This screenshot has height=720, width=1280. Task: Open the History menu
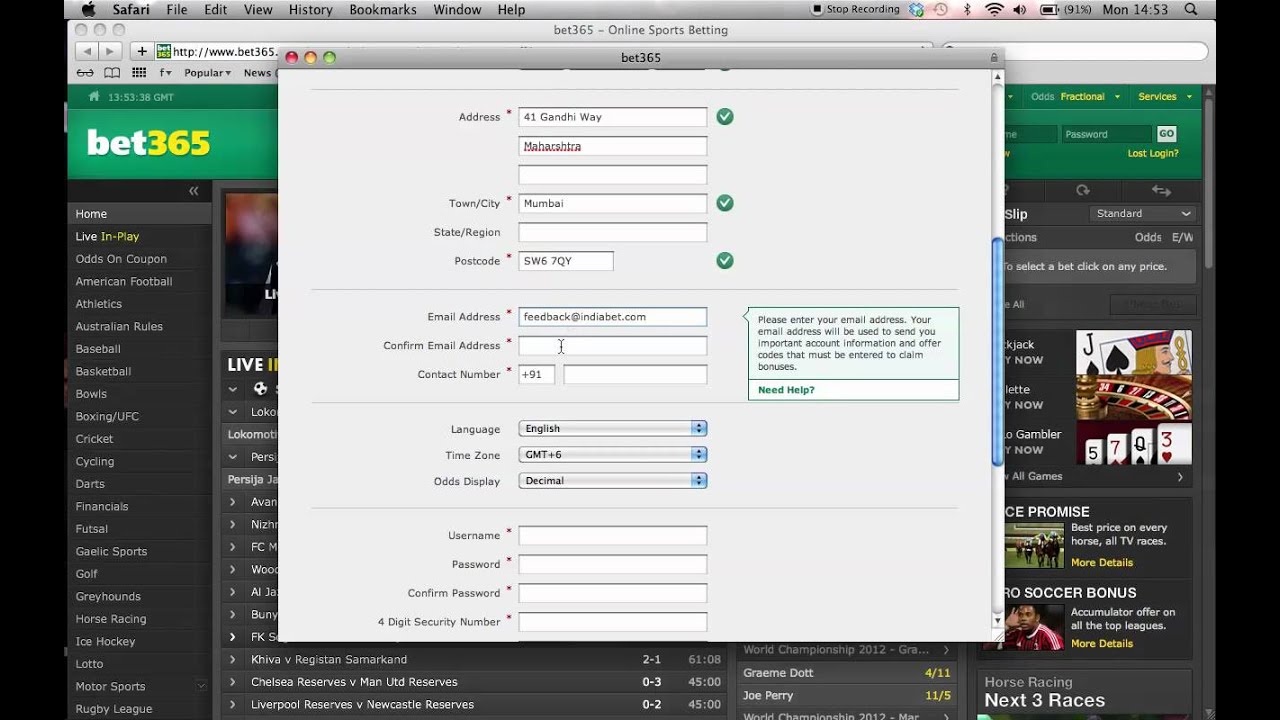click(310, 10)
